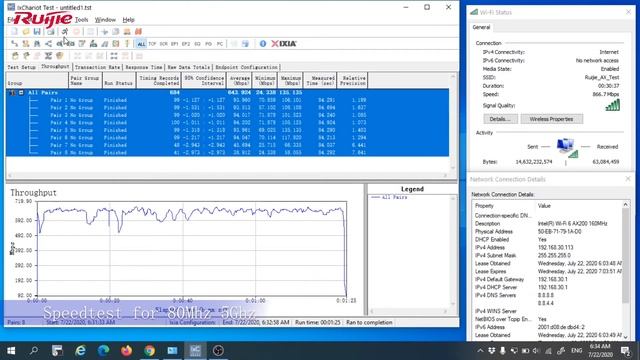640x360 pixels.
Task: Open Microsoft Edge from the taskbar
Action: [x=103, y=351]
